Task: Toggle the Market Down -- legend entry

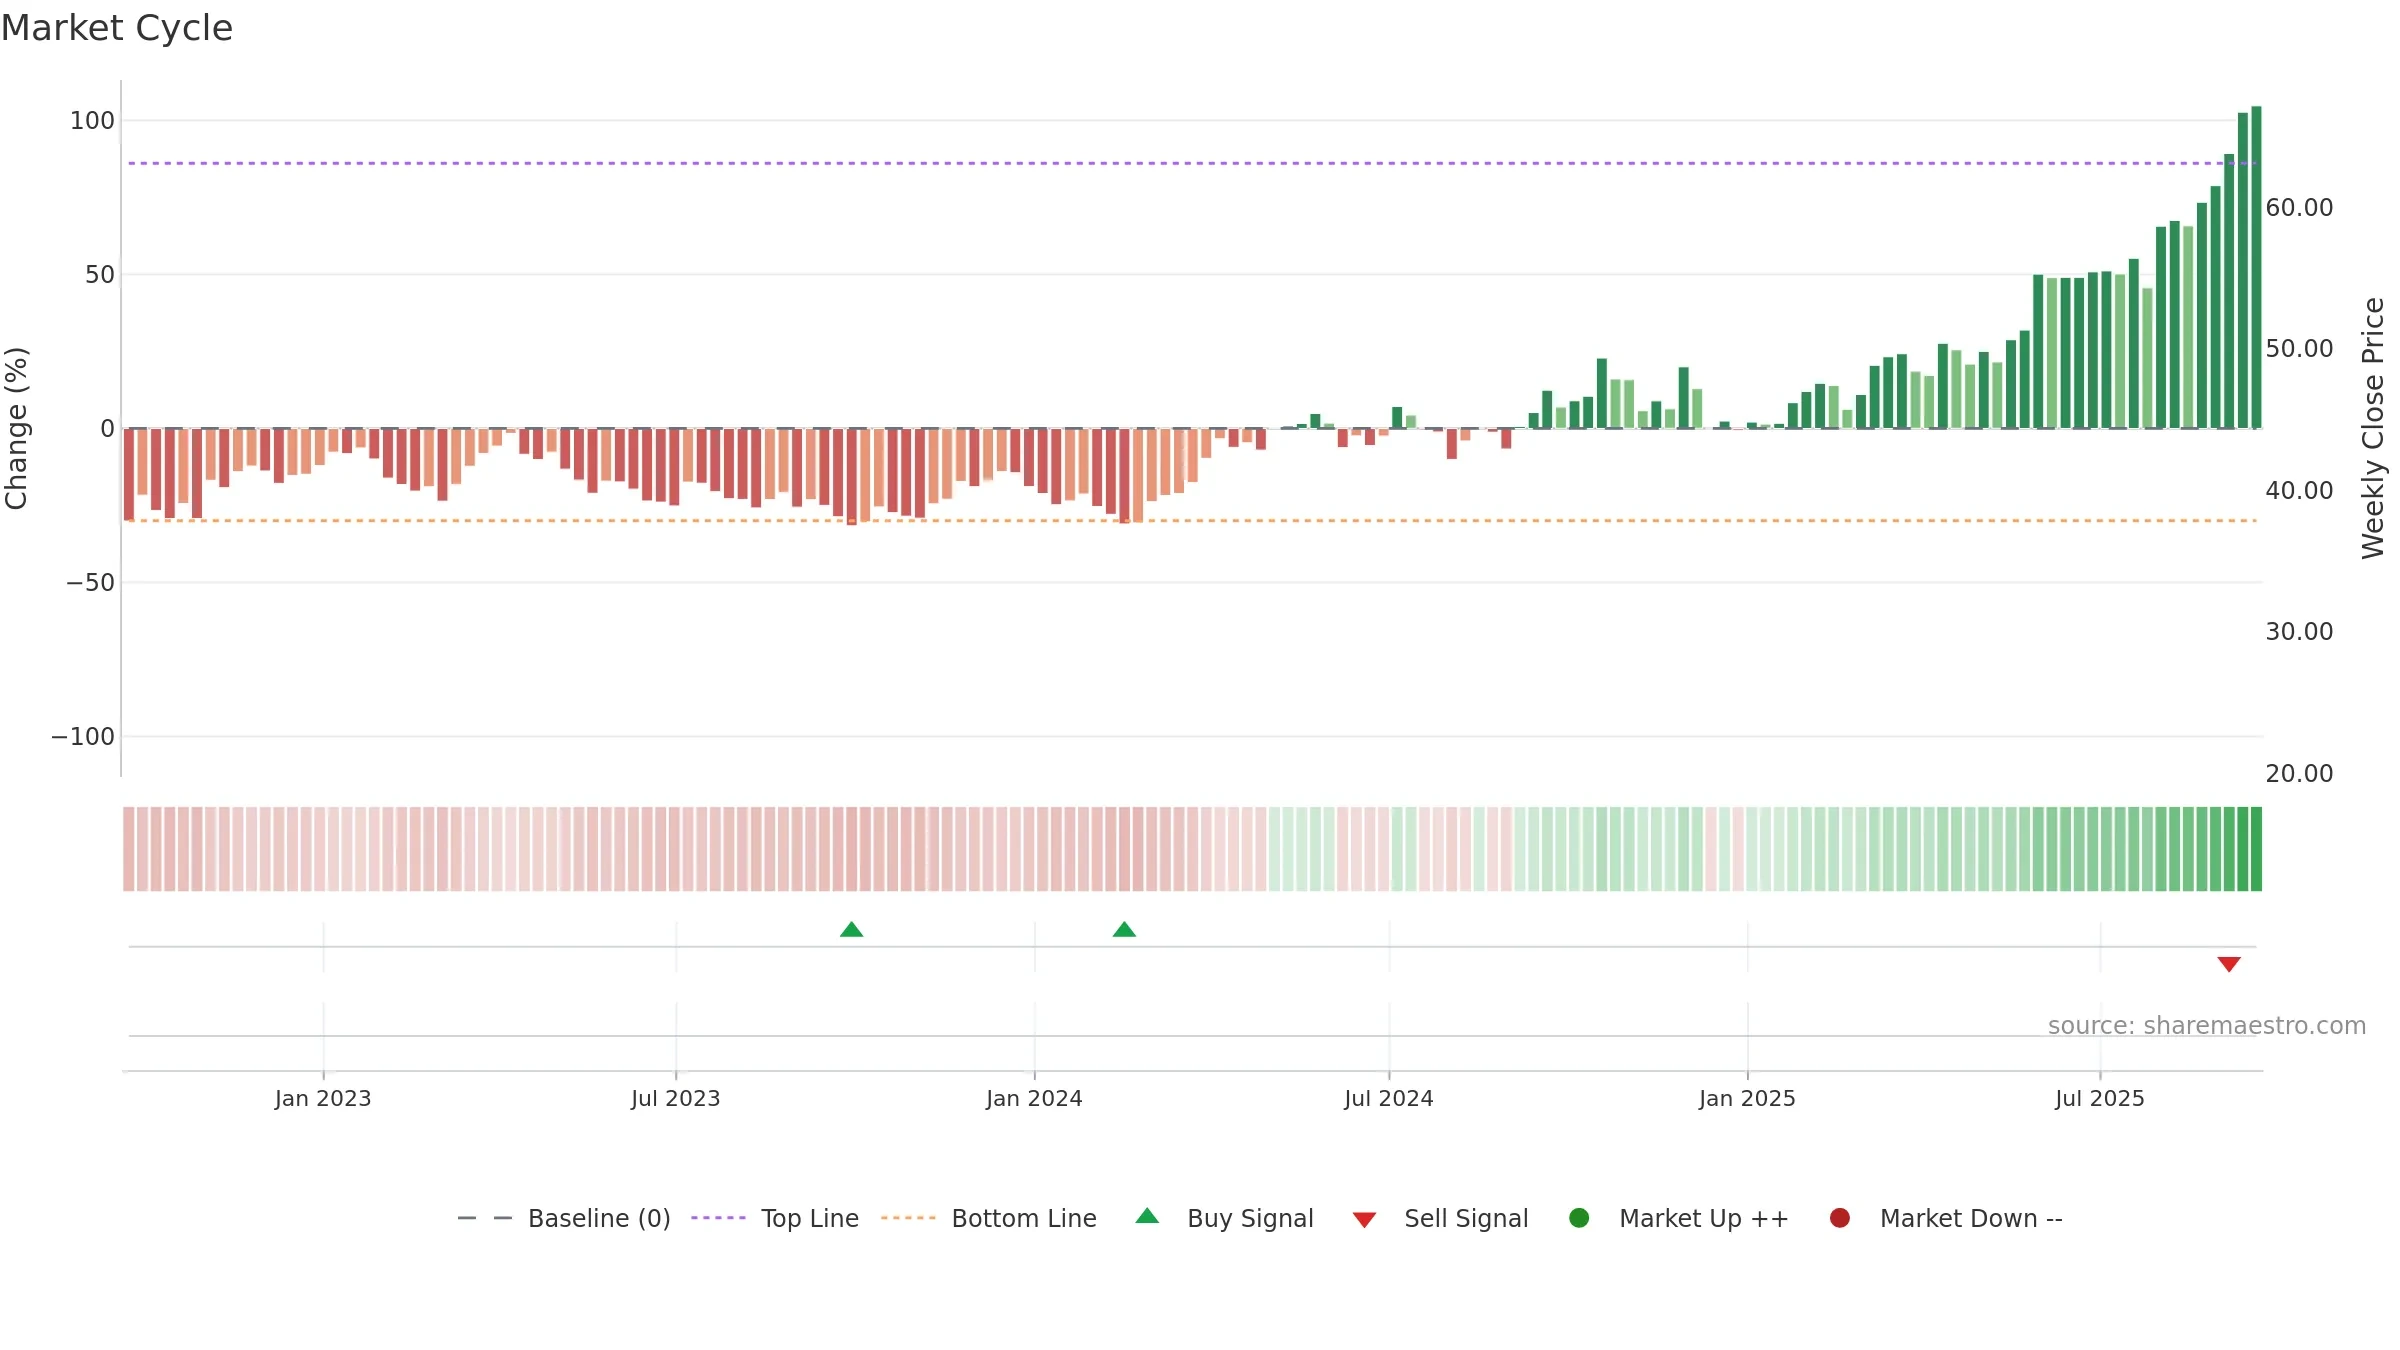Action: [1946, 1218]
